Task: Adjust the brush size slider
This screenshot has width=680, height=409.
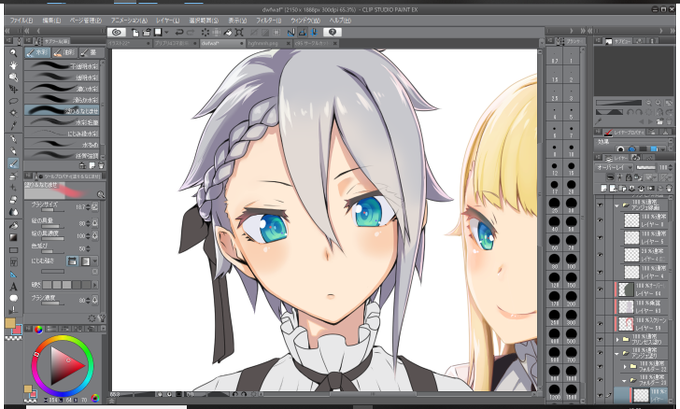Action: pos(53,211)
